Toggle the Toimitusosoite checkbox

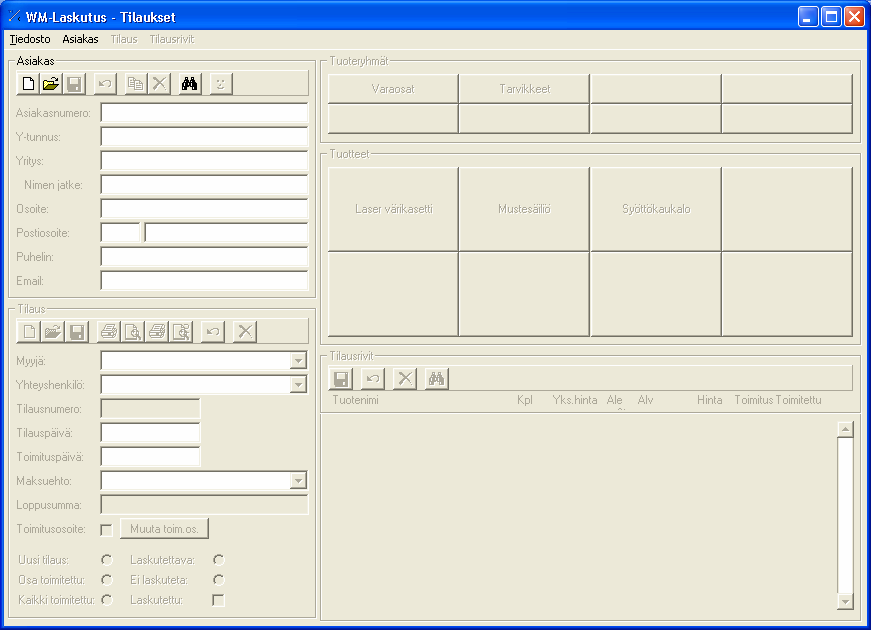[x=107, y=530]
